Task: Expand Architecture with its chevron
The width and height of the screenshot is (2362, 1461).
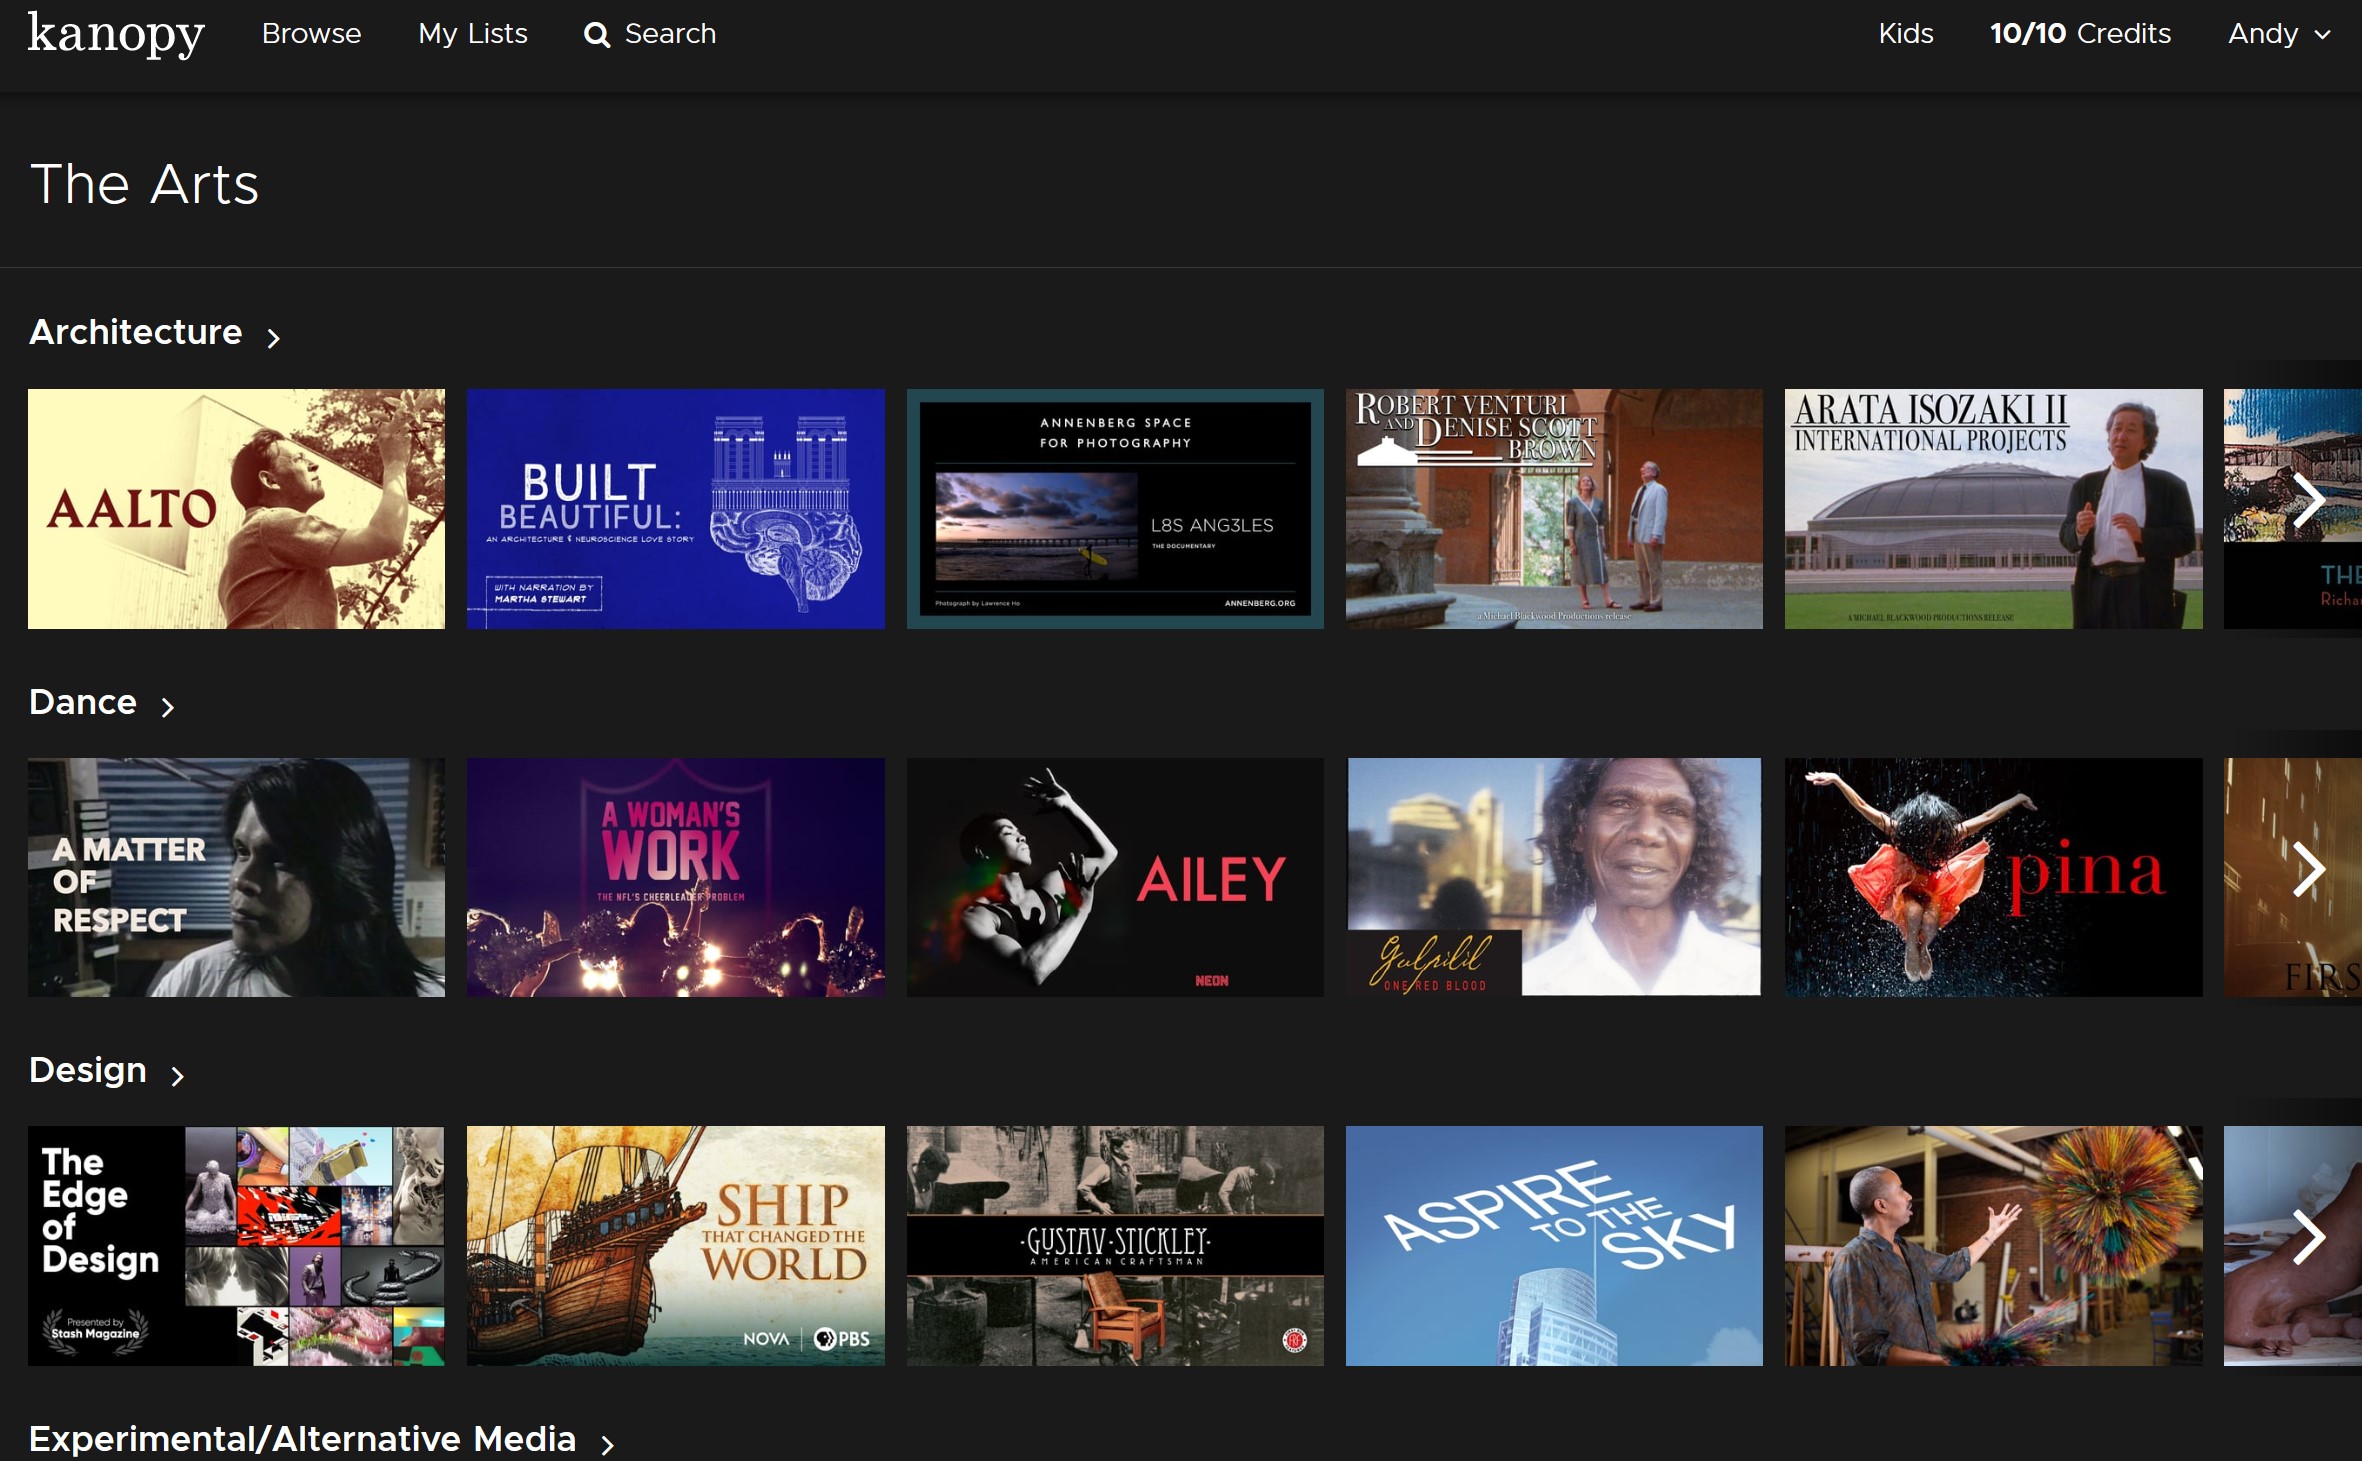Action: (x=273, y=338)
